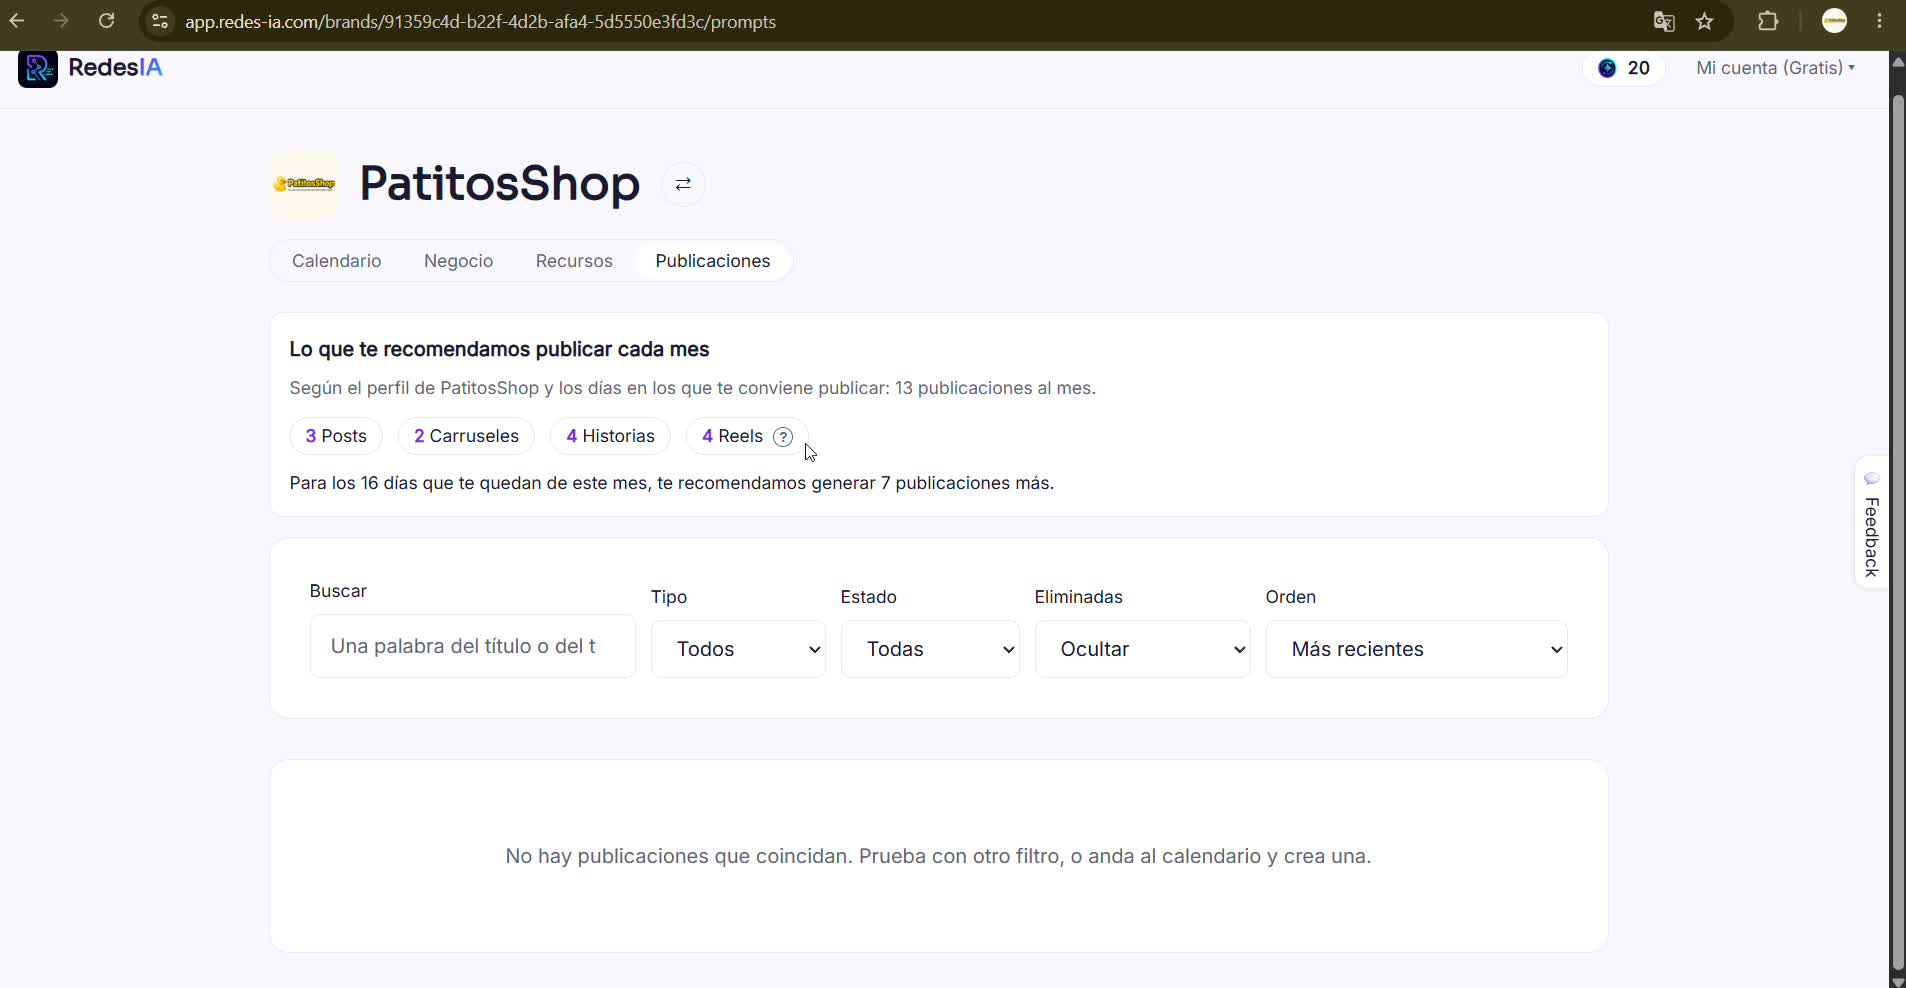The width and height of the screenshot is (1906, 988).
Task: Open the Chrome profile avatar
Action: pyautogui.click(x=1834, y=21)
